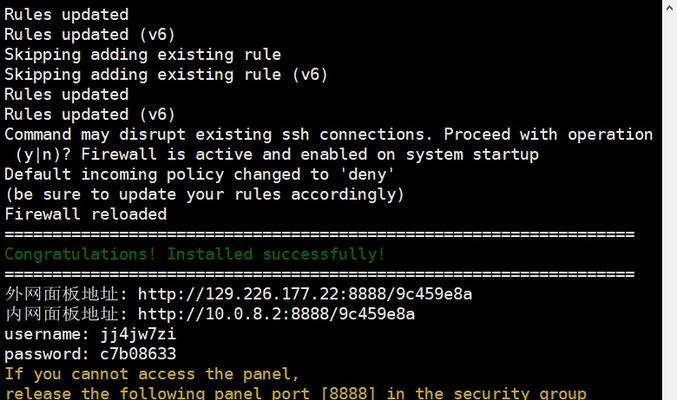Click the 'Default incoming policy changed' line
The width and height of the screenshot is (677, 400).
coord(199,175)
